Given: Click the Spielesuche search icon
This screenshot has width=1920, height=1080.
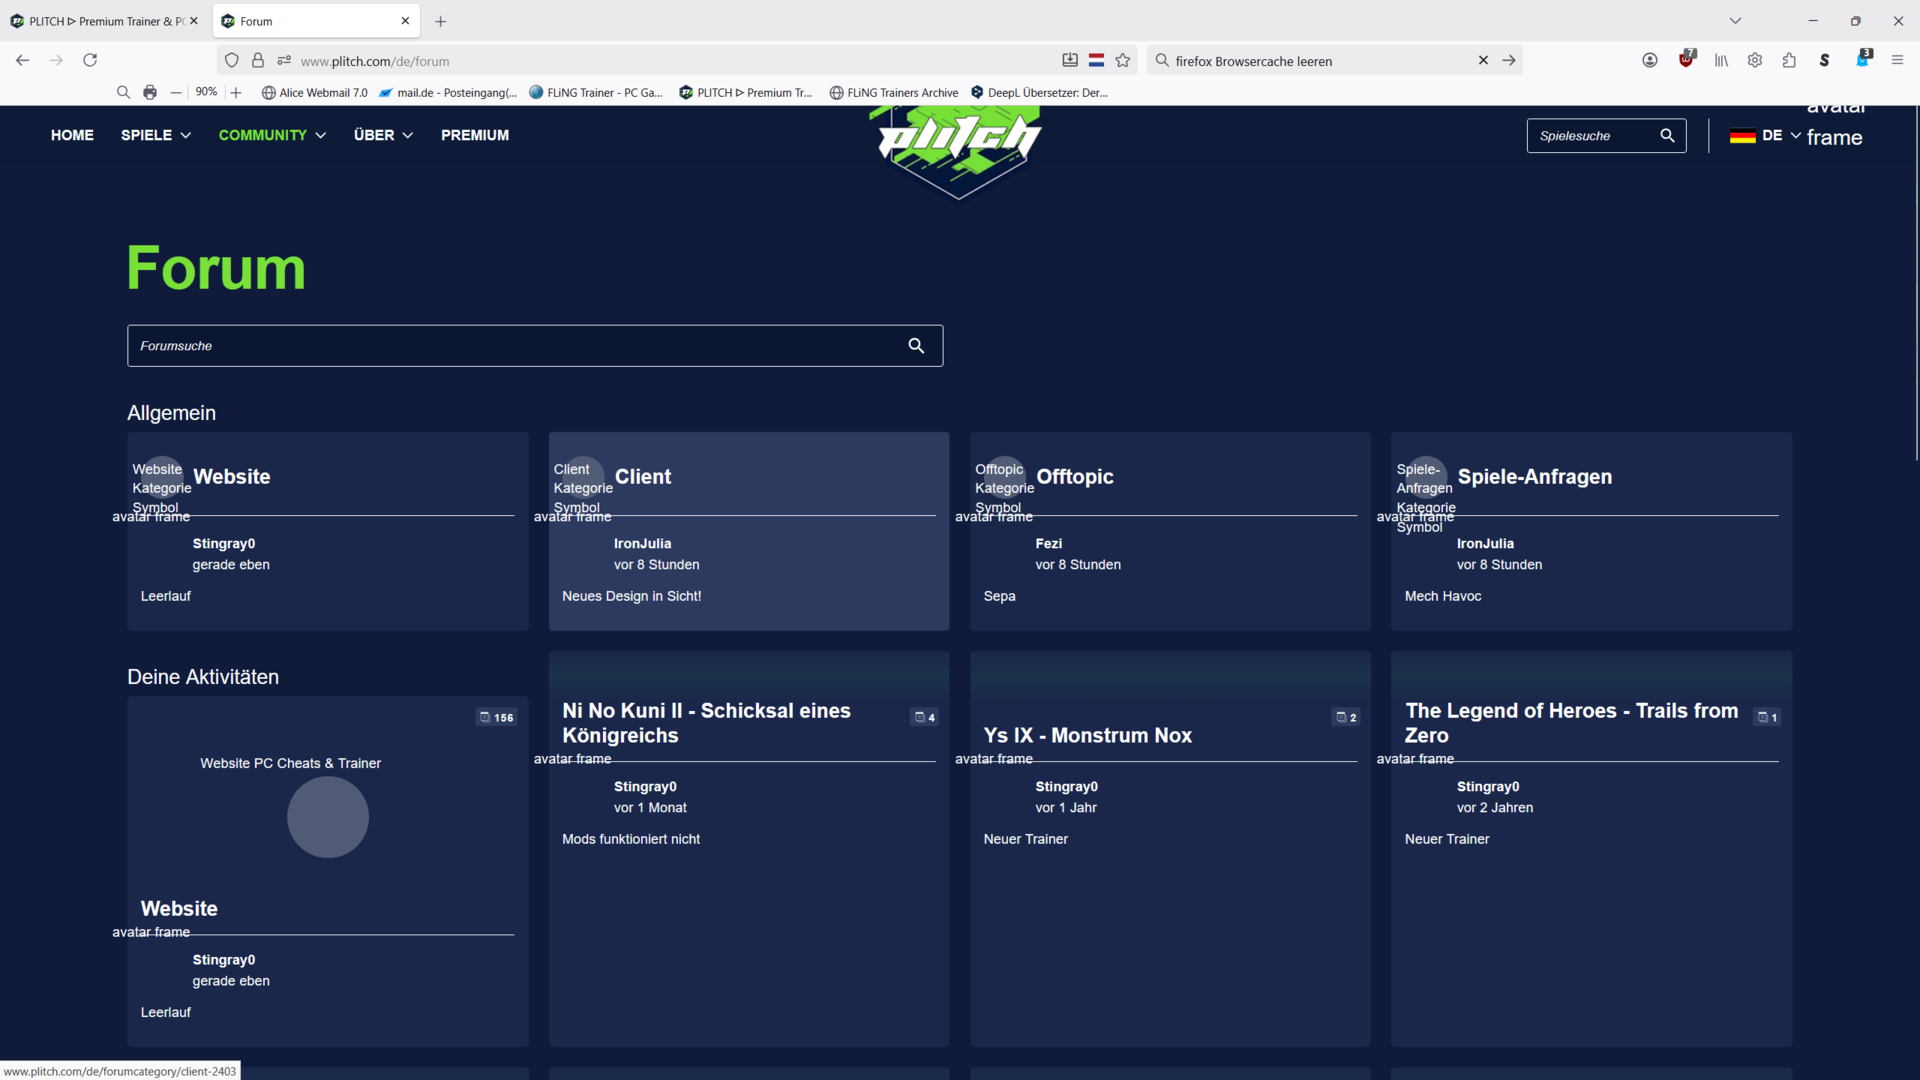Looking at the screenshot, I should pos(1667,136).
